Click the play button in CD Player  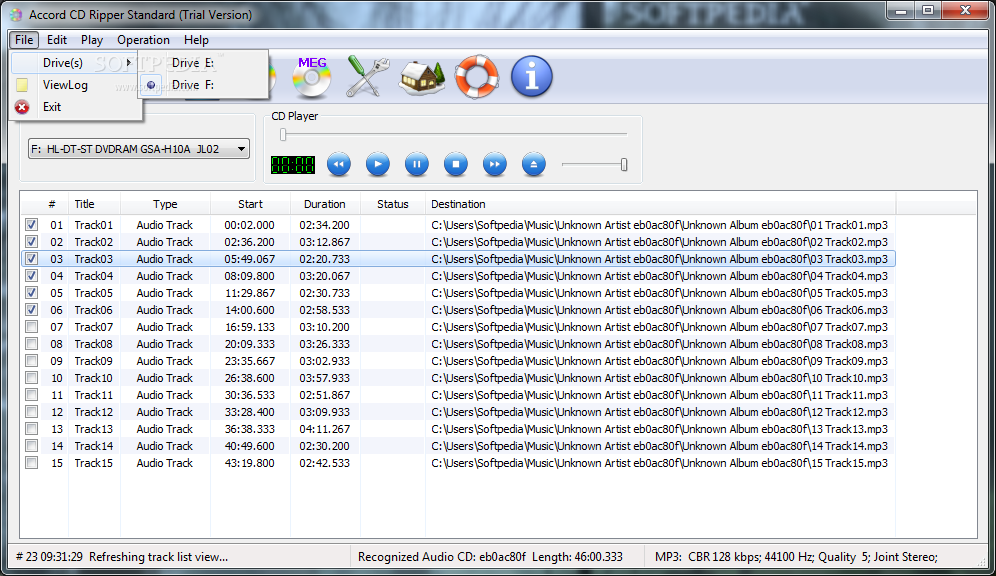378,164
